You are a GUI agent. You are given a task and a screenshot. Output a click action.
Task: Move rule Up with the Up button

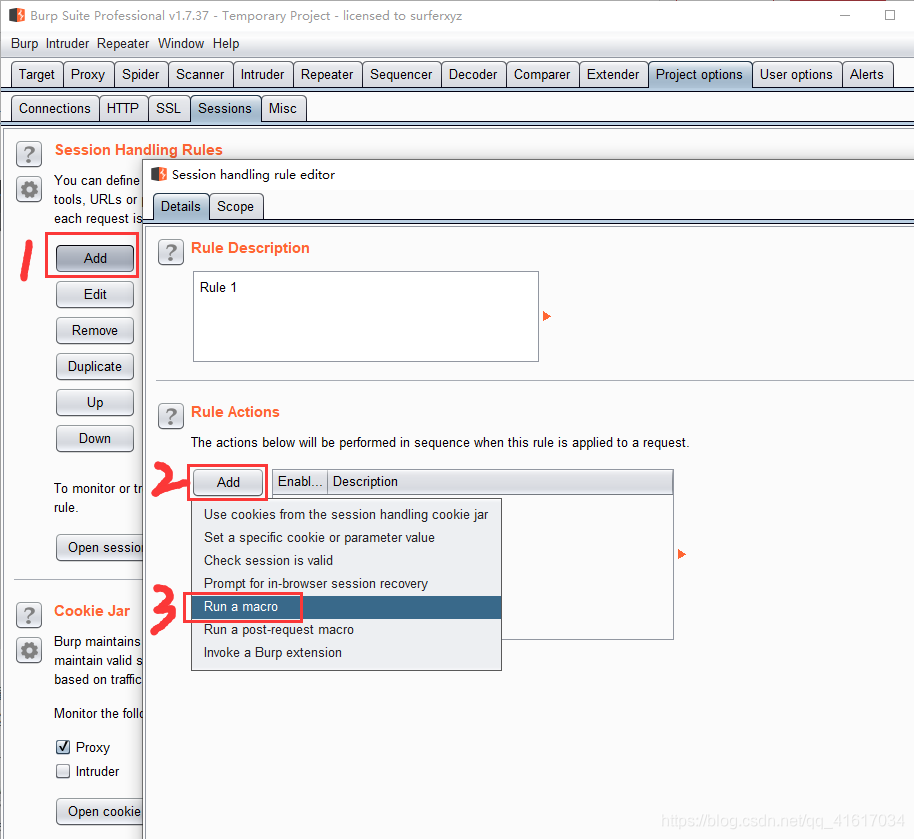tap(95, 402)
